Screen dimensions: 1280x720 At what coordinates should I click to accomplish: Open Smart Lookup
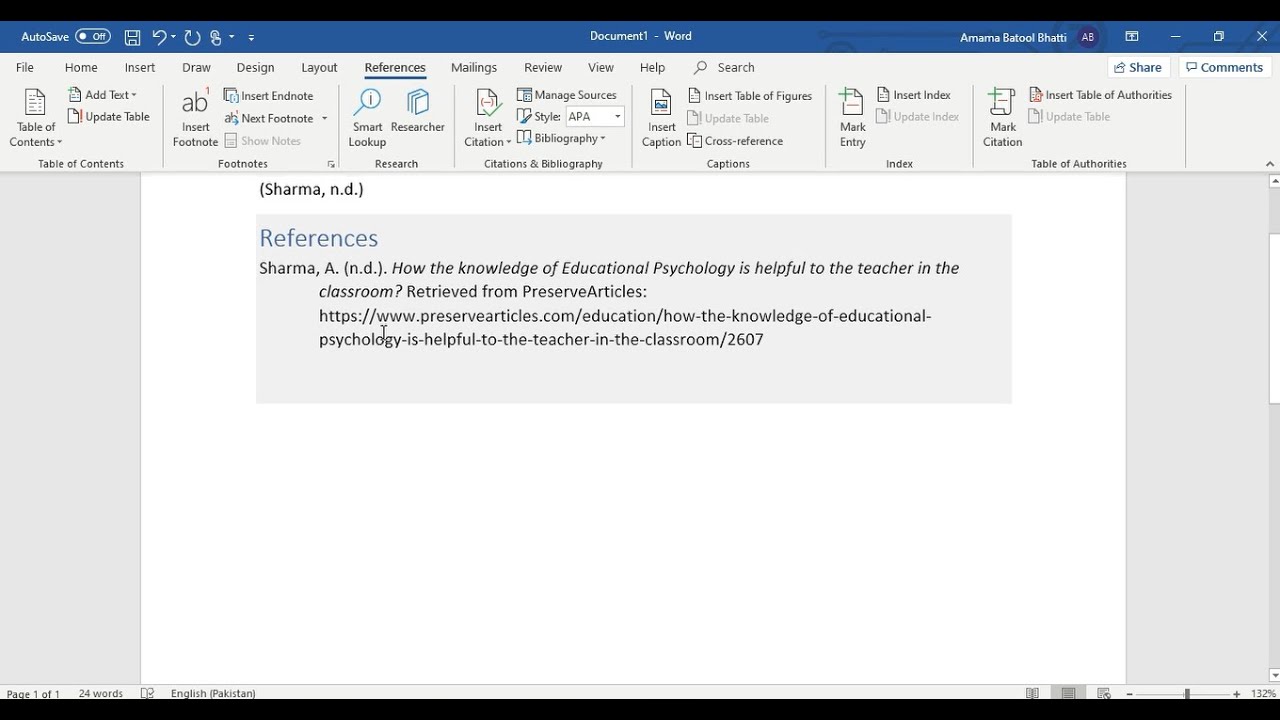(367, 118)
